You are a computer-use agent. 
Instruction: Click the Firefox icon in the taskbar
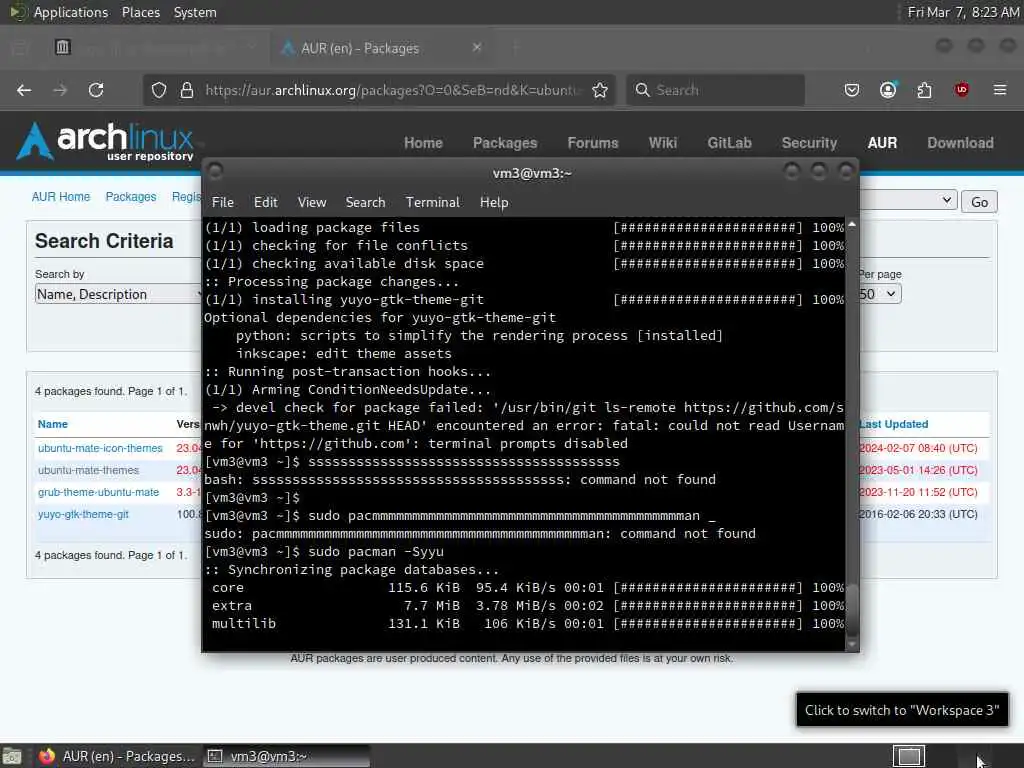(x=47, y=756)
